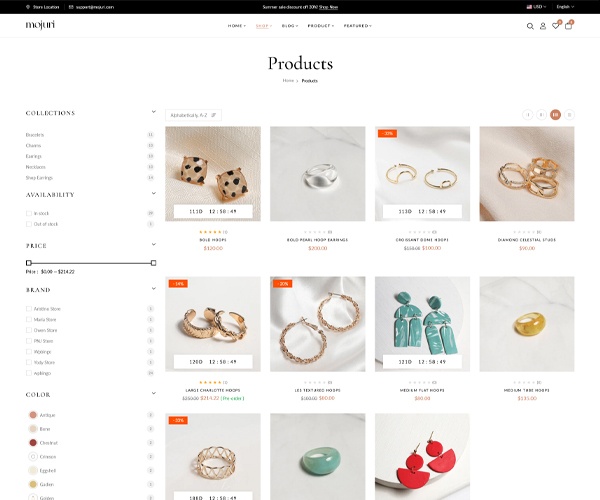Screen dimensions: 600x500
Task: Open the user account icon
Action: [x=543, y=26]
